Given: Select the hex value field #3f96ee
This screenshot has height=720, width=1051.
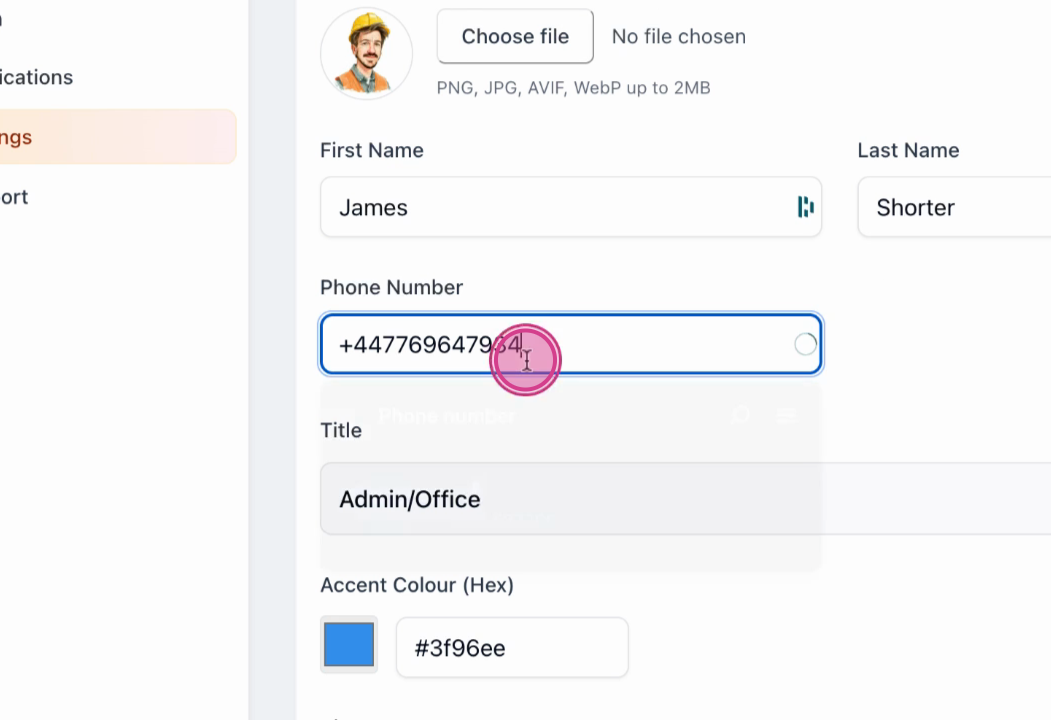Looking at the screenshot, I should (x=512, y=648).
